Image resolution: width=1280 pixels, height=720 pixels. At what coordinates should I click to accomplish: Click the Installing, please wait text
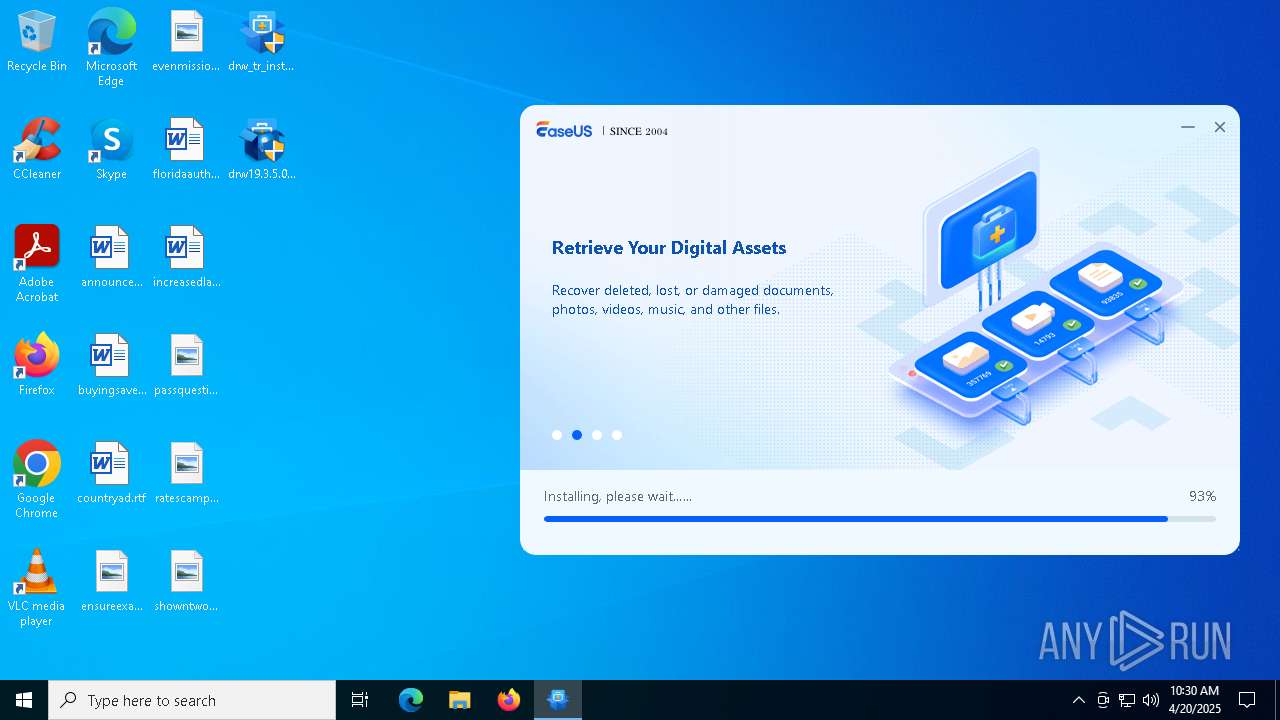(x=618, y=496)
